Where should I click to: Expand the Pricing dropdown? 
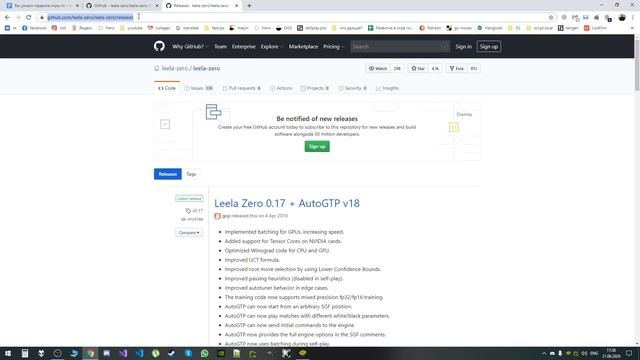(333, 47)
